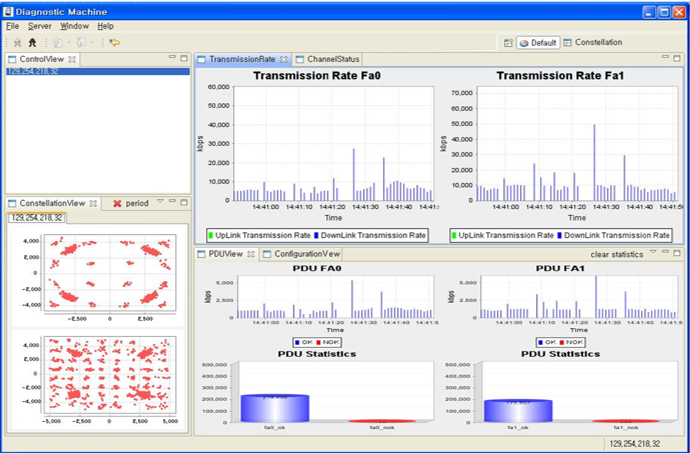
Task: Open the PDUView panel's view menu arrow
Action: (652, 253)
